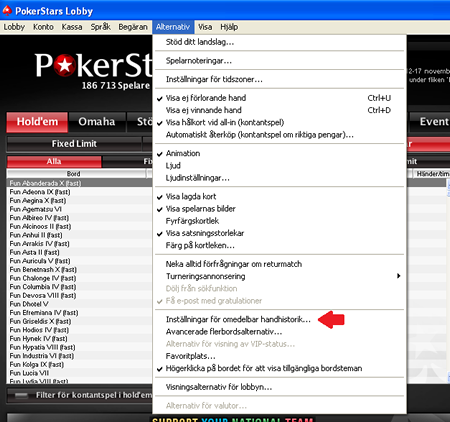Select table Fun Arrakis IV (fast)

coord(79,244)
